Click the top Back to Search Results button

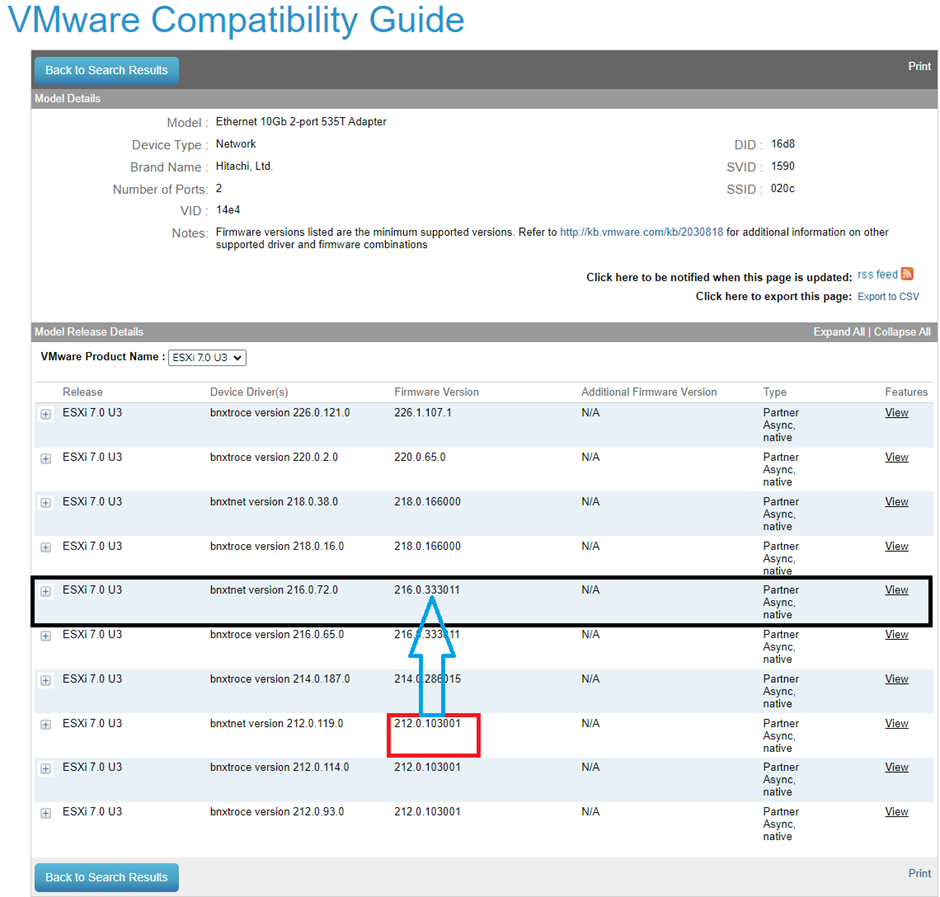pos(107,70)
